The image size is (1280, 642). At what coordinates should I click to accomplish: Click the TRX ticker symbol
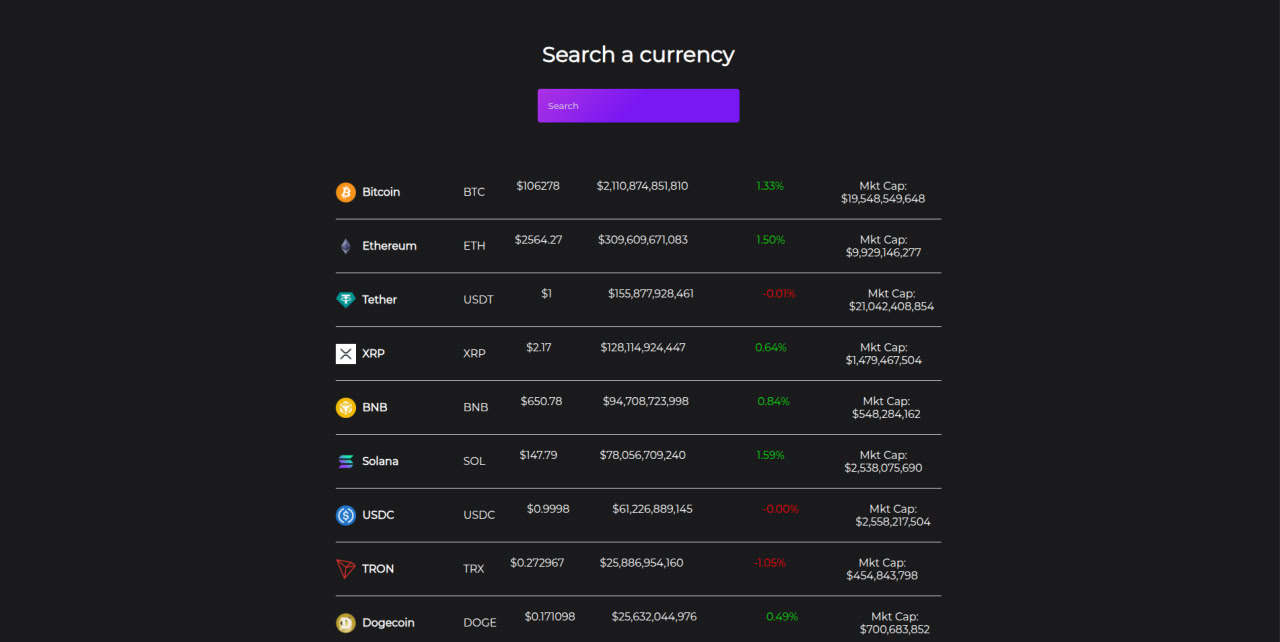[474, 569]
